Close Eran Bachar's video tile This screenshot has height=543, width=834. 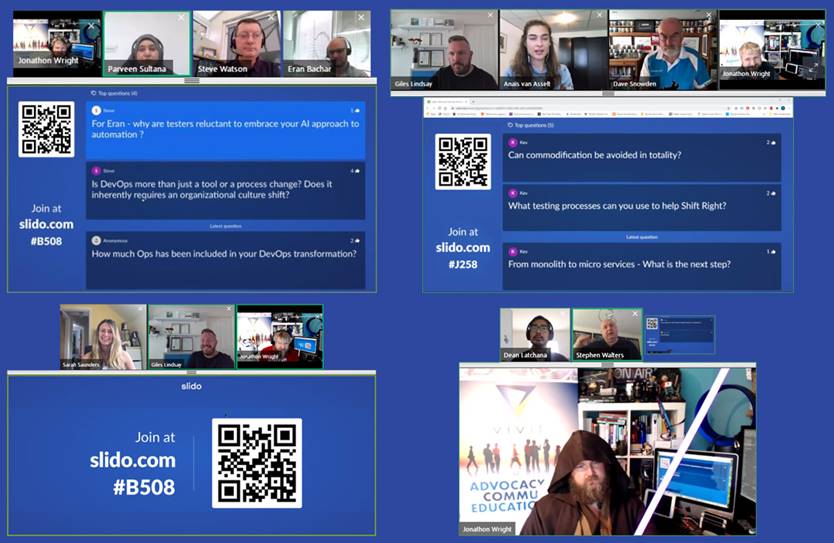pos(362,17)
